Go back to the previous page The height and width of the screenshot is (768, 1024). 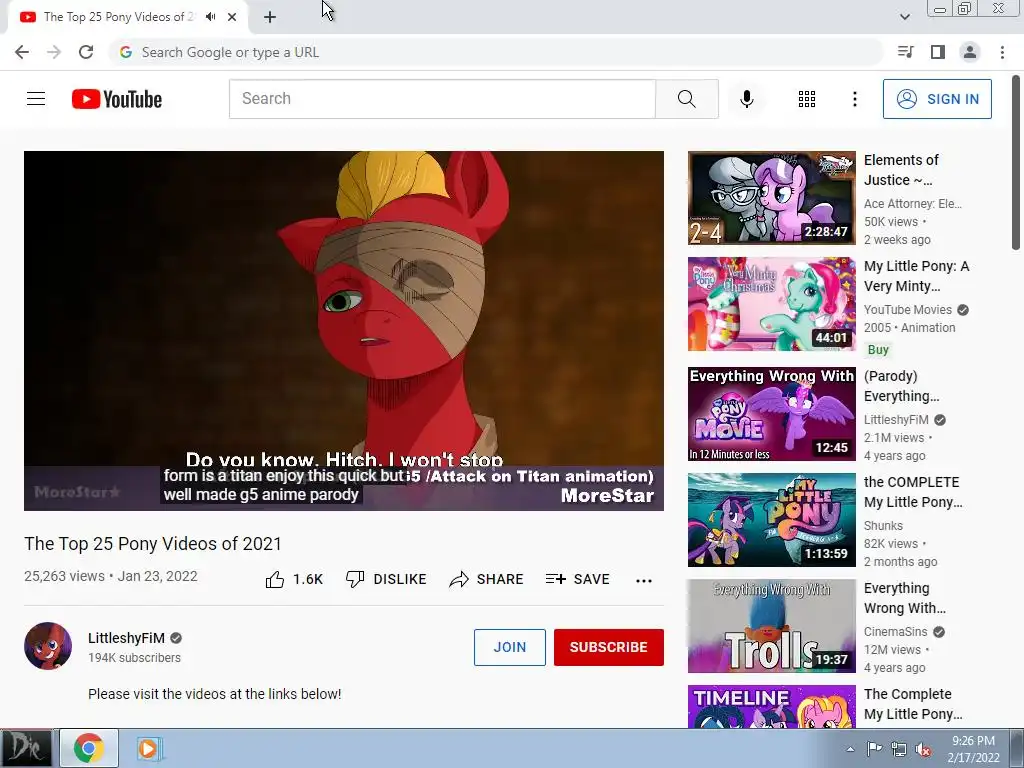(x=22, y=52)
